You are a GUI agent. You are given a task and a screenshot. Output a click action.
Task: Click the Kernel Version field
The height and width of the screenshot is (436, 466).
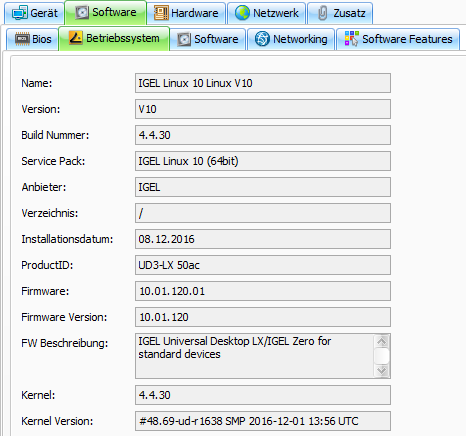pos(263,421)
